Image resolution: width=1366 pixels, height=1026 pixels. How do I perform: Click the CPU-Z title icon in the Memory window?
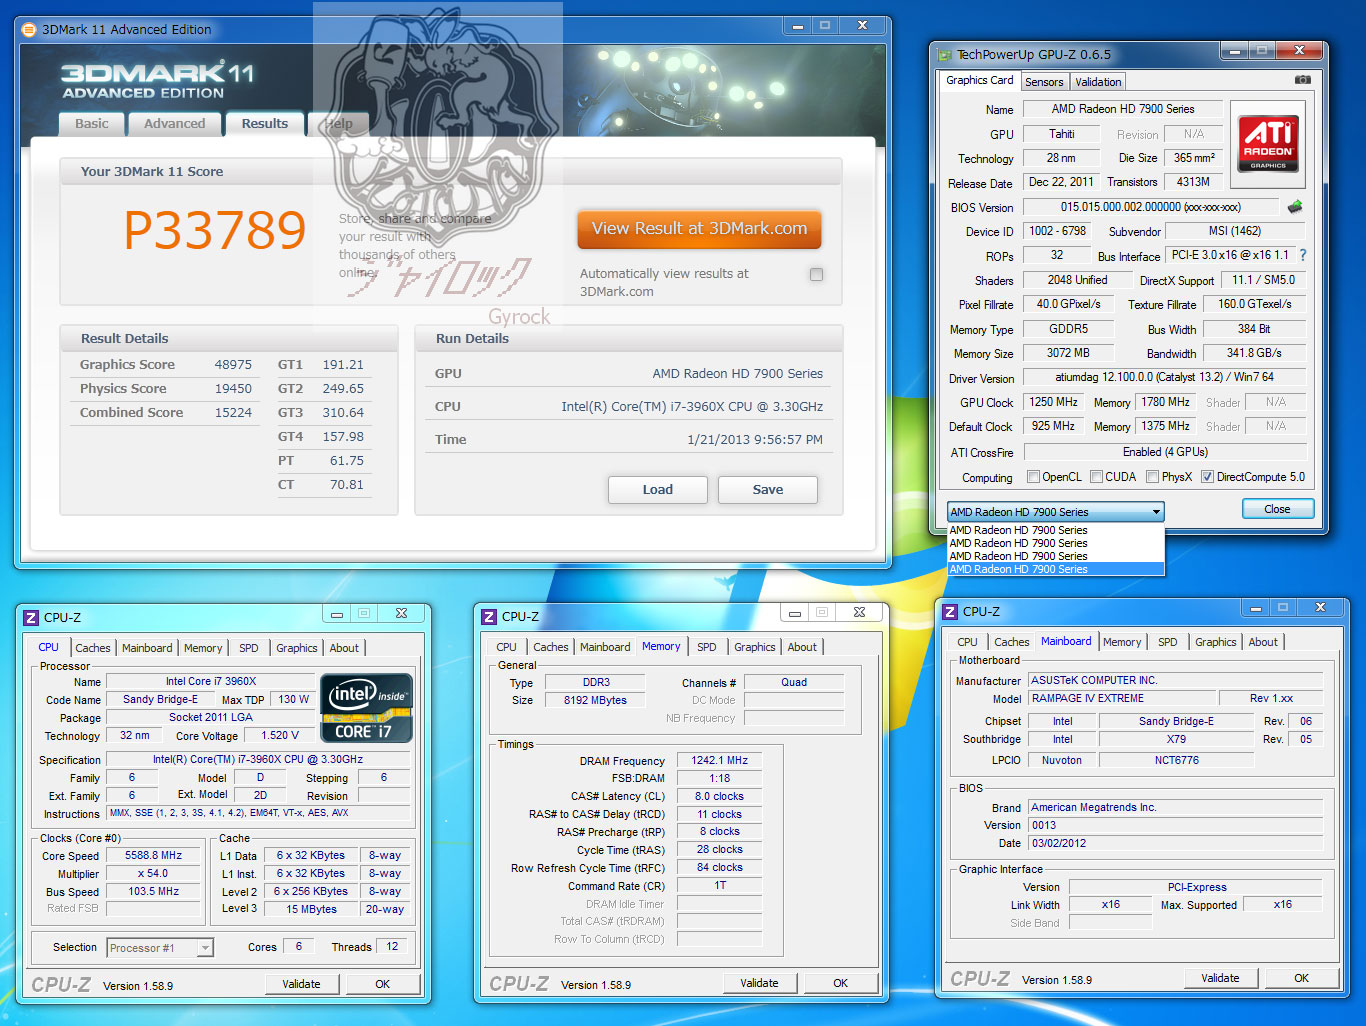489,617
